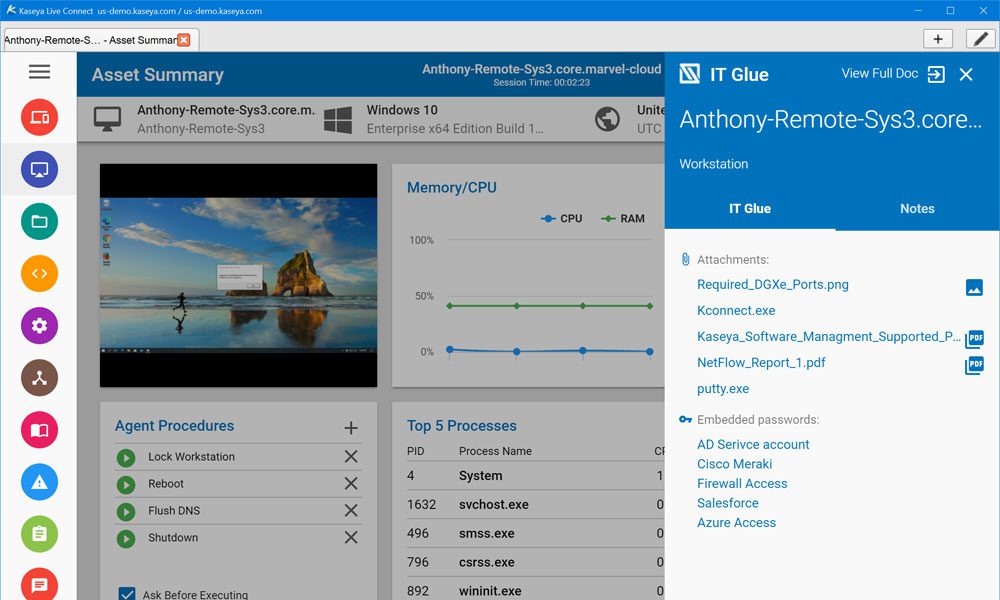
Task: Open the hamburger navigation menu
Action: click(39, 71)
